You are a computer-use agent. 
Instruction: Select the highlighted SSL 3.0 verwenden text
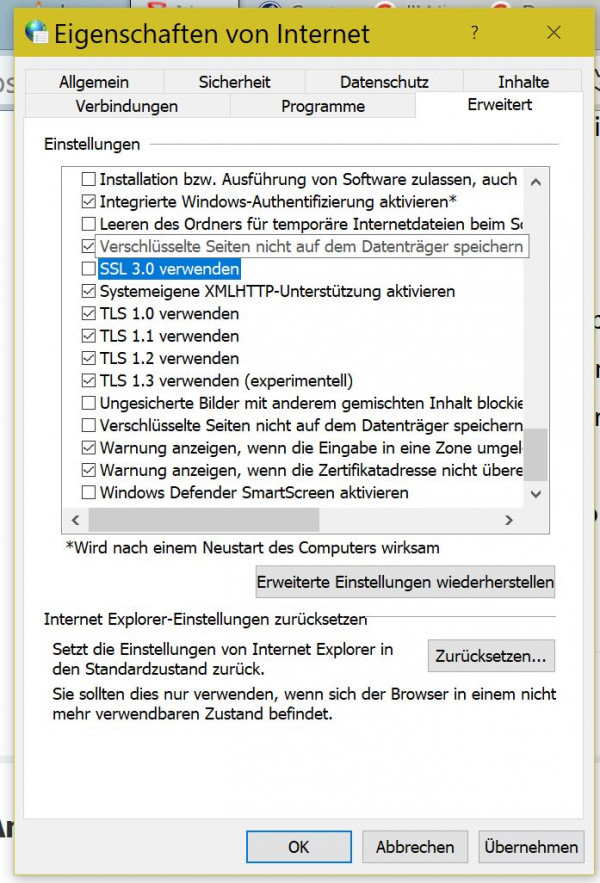(x=170, y=269)
